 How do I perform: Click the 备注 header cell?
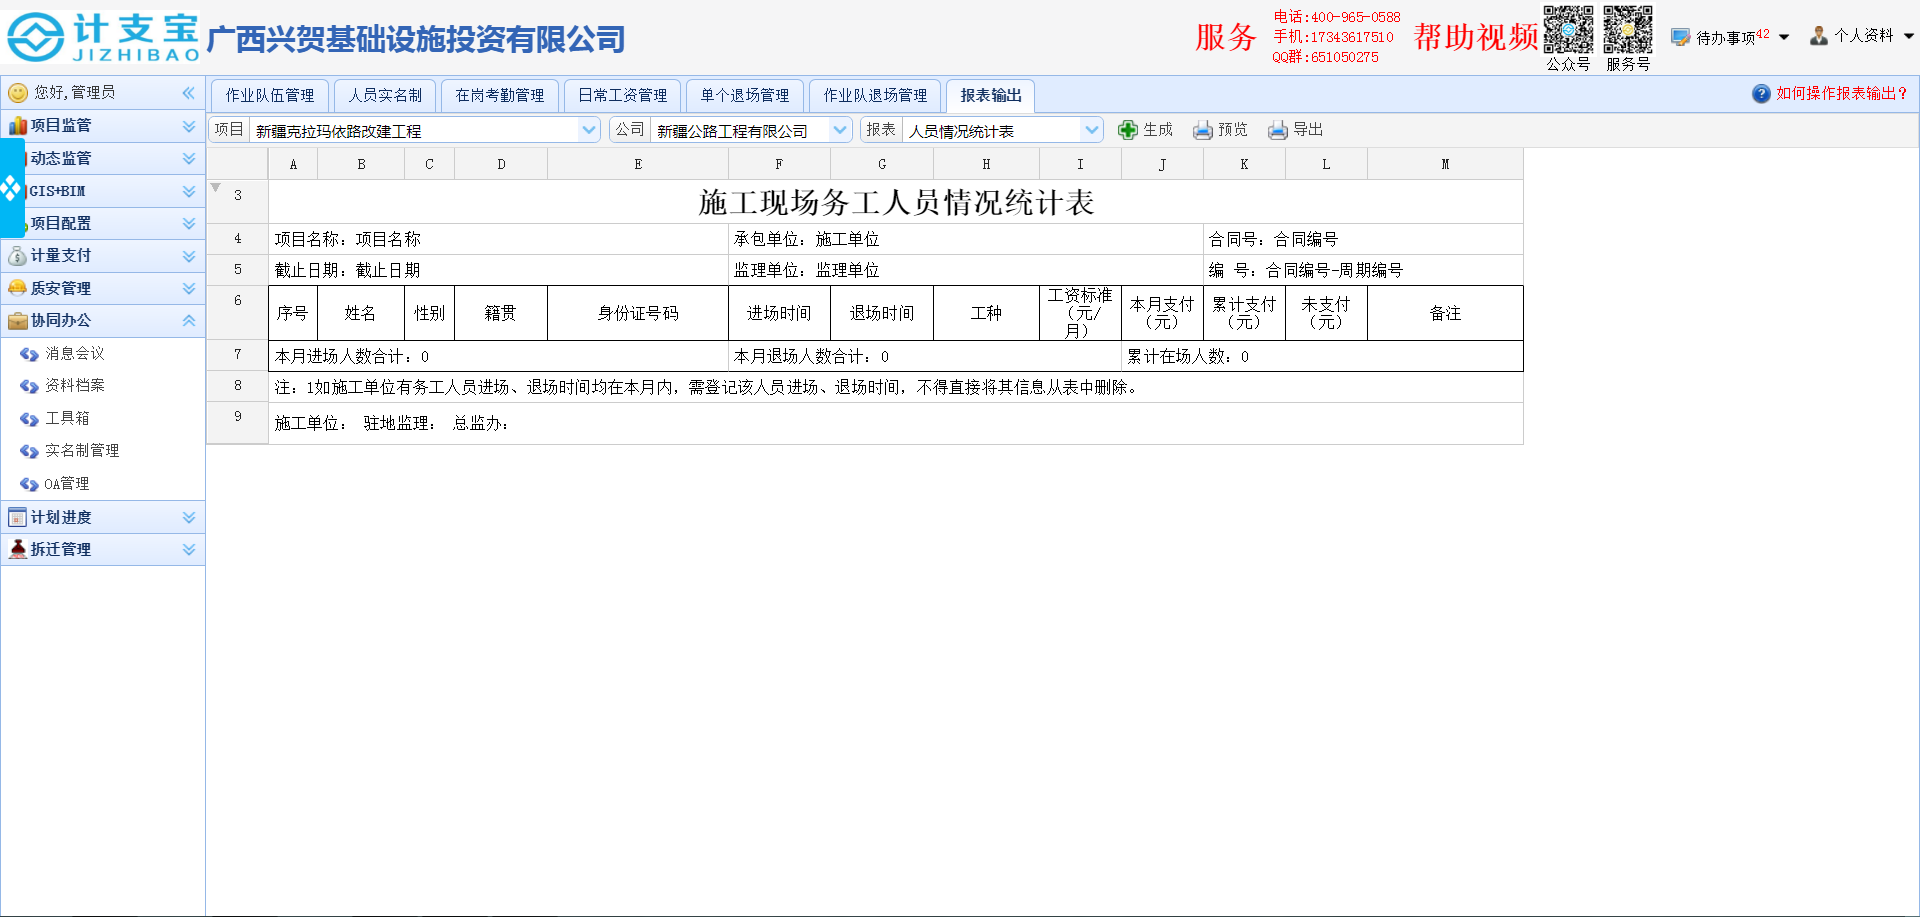(x=1445, y=313)
